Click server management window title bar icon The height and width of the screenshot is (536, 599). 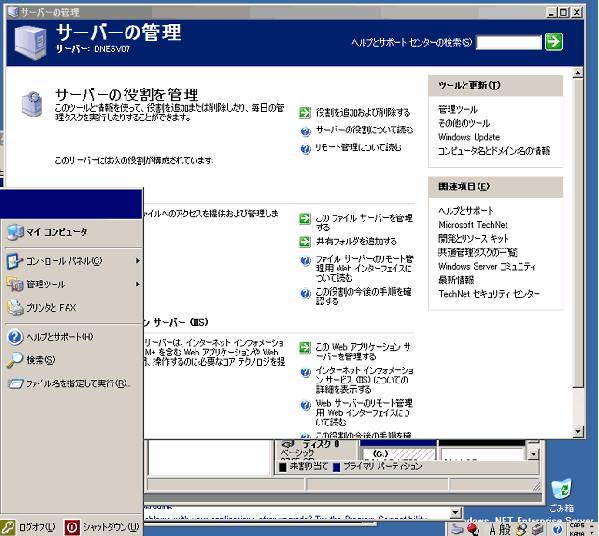tap(13, 12)
